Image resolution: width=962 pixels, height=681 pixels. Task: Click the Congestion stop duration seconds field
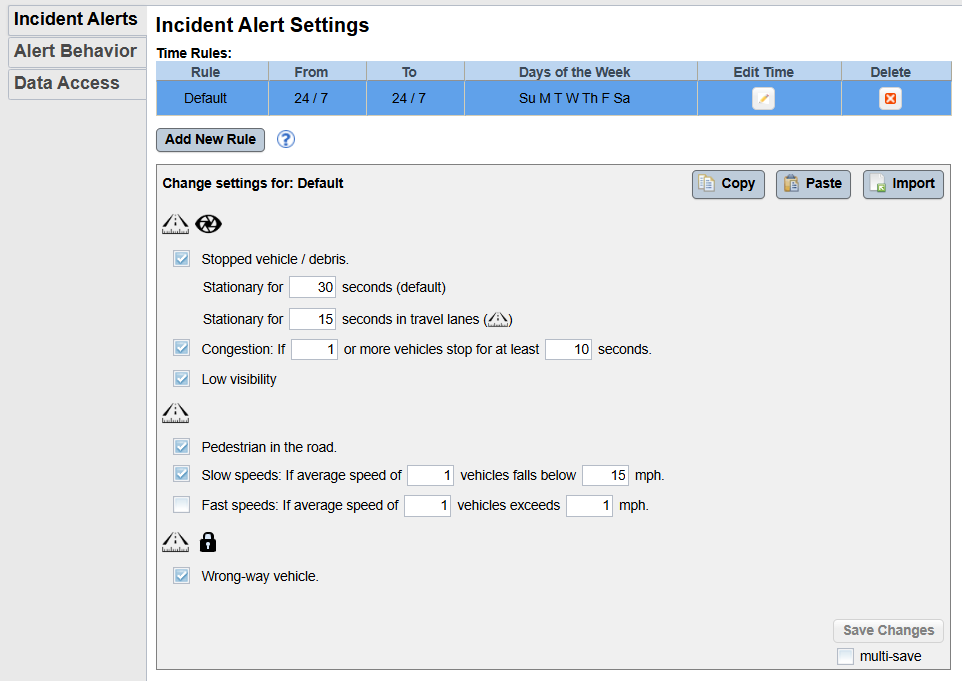[x=568, y=349]
